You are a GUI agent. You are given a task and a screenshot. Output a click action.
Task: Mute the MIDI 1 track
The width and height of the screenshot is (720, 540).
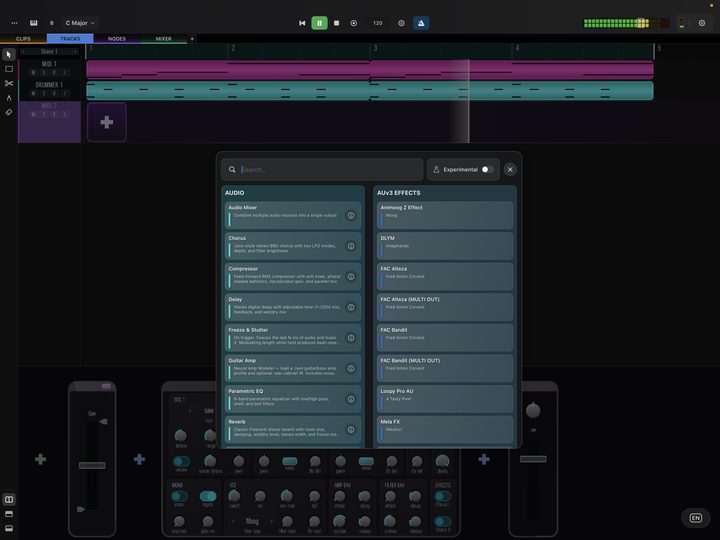[33, 73]
